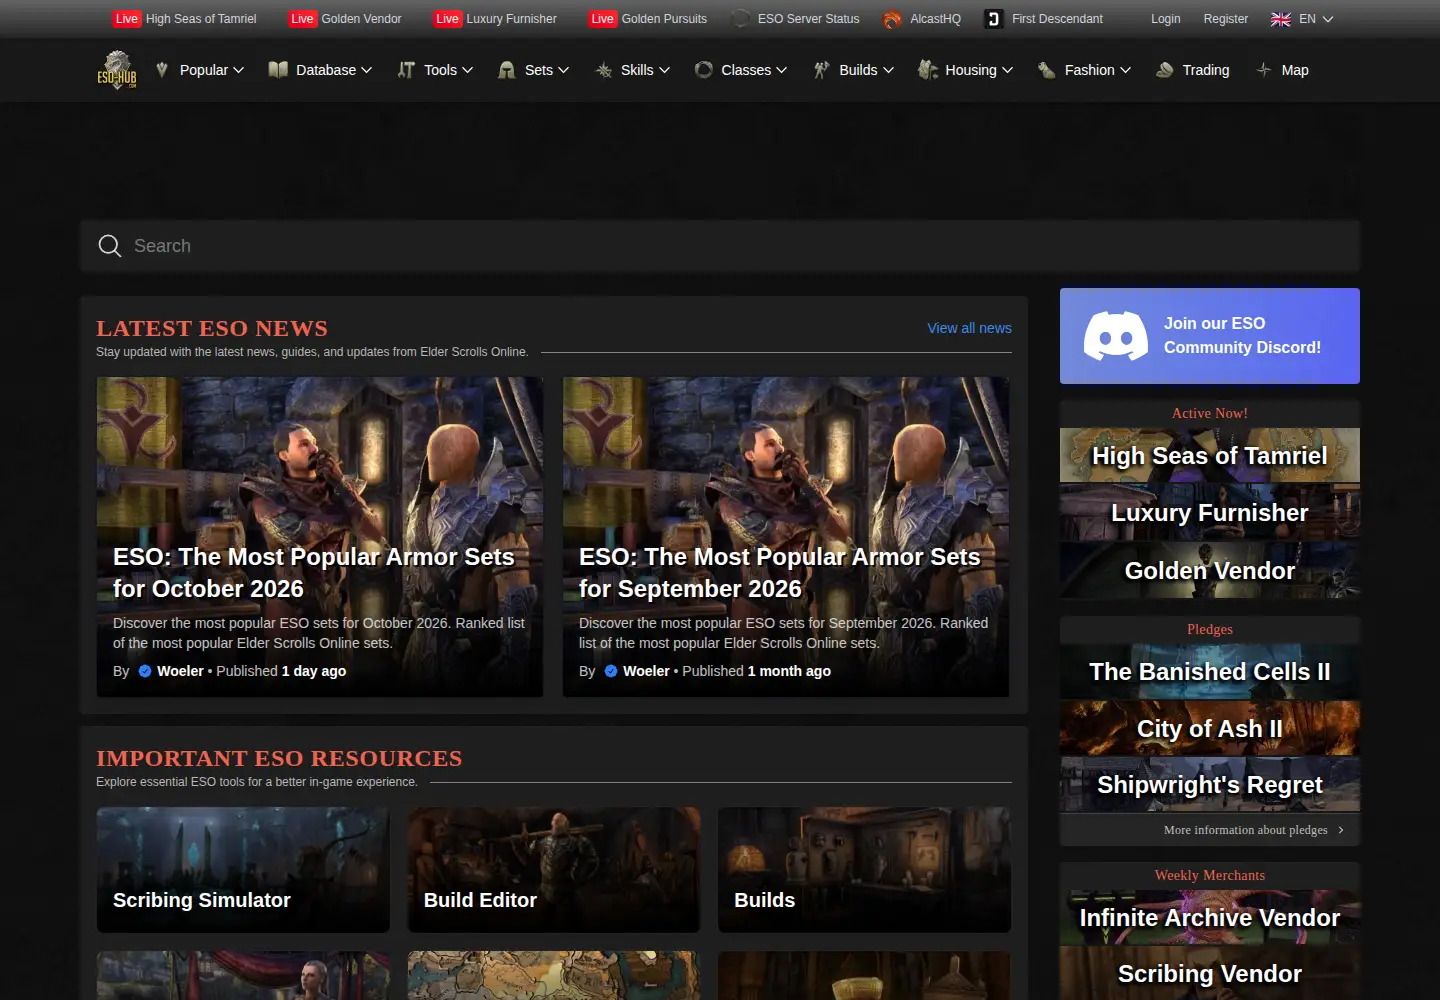
Task: Open the Build Editor resource card
Action: pyautogui.click(x=554, y=870)
